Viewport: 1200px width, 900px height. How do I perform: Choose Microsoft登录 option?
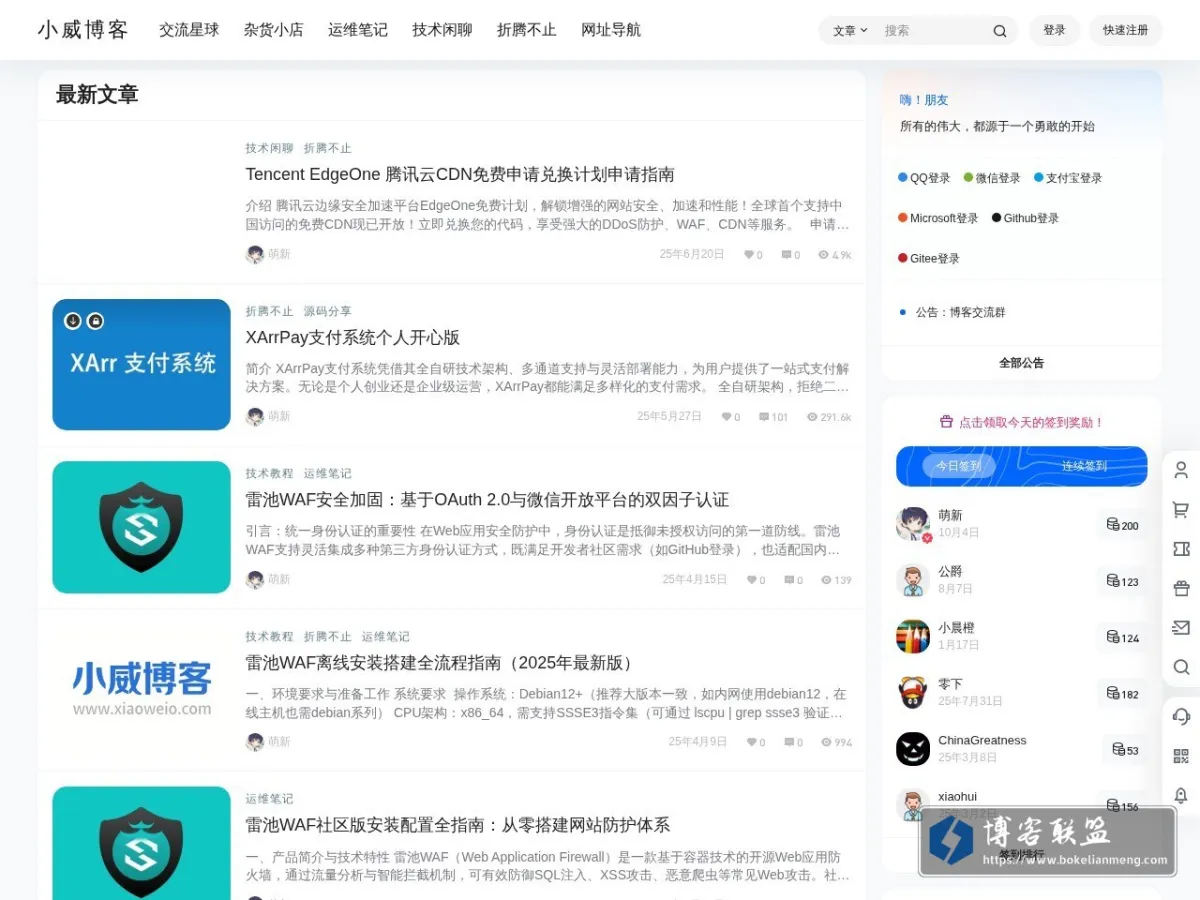(x=937, y=218)
